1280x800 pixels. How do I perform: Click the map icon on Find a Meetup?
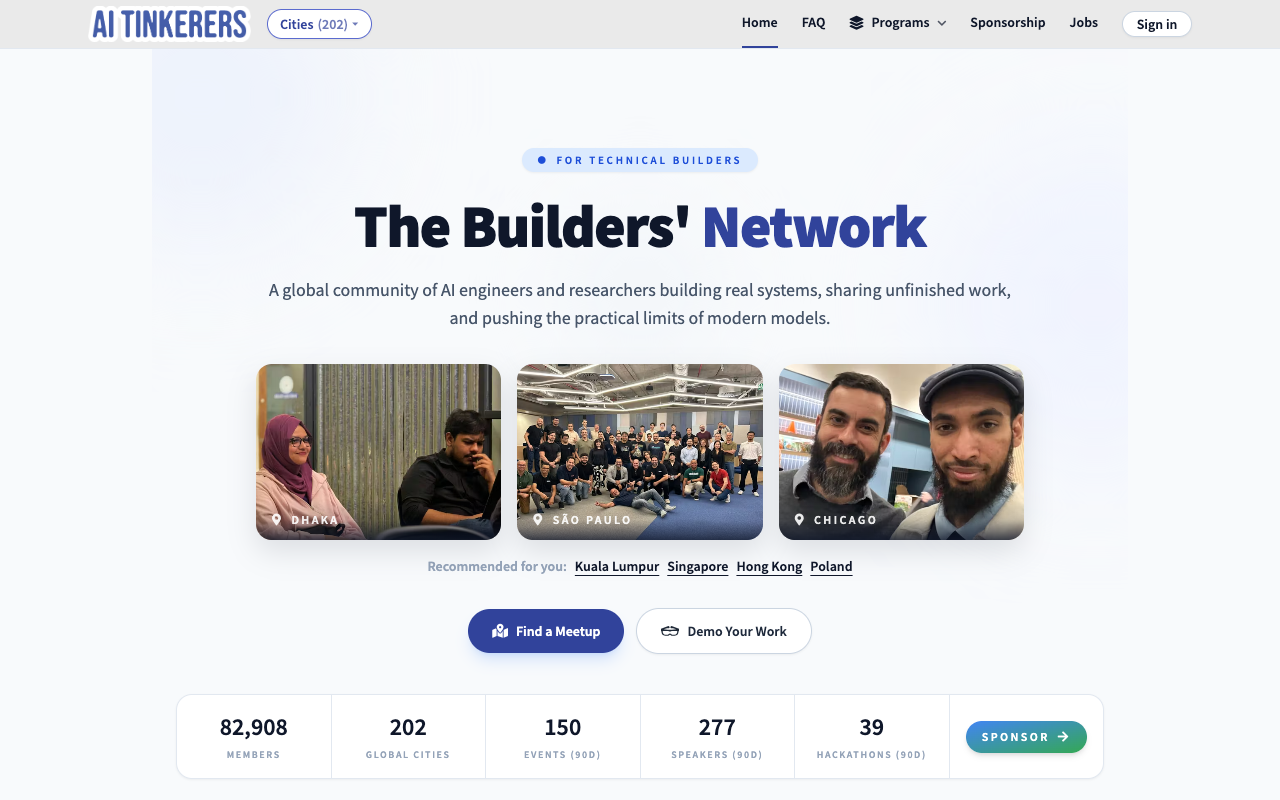click(x=500, y=631)
